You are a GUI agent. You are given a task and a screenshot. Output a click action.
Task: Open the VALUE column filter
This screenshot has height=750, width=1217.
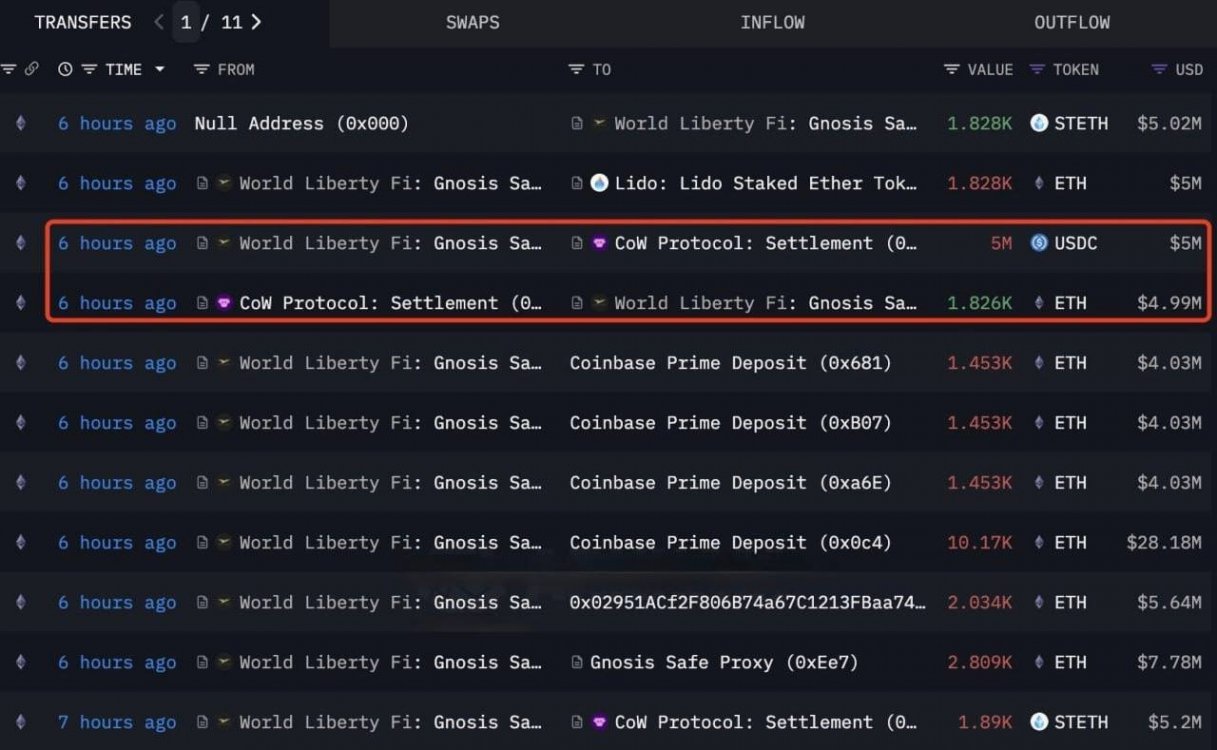[x=951, y=69]
